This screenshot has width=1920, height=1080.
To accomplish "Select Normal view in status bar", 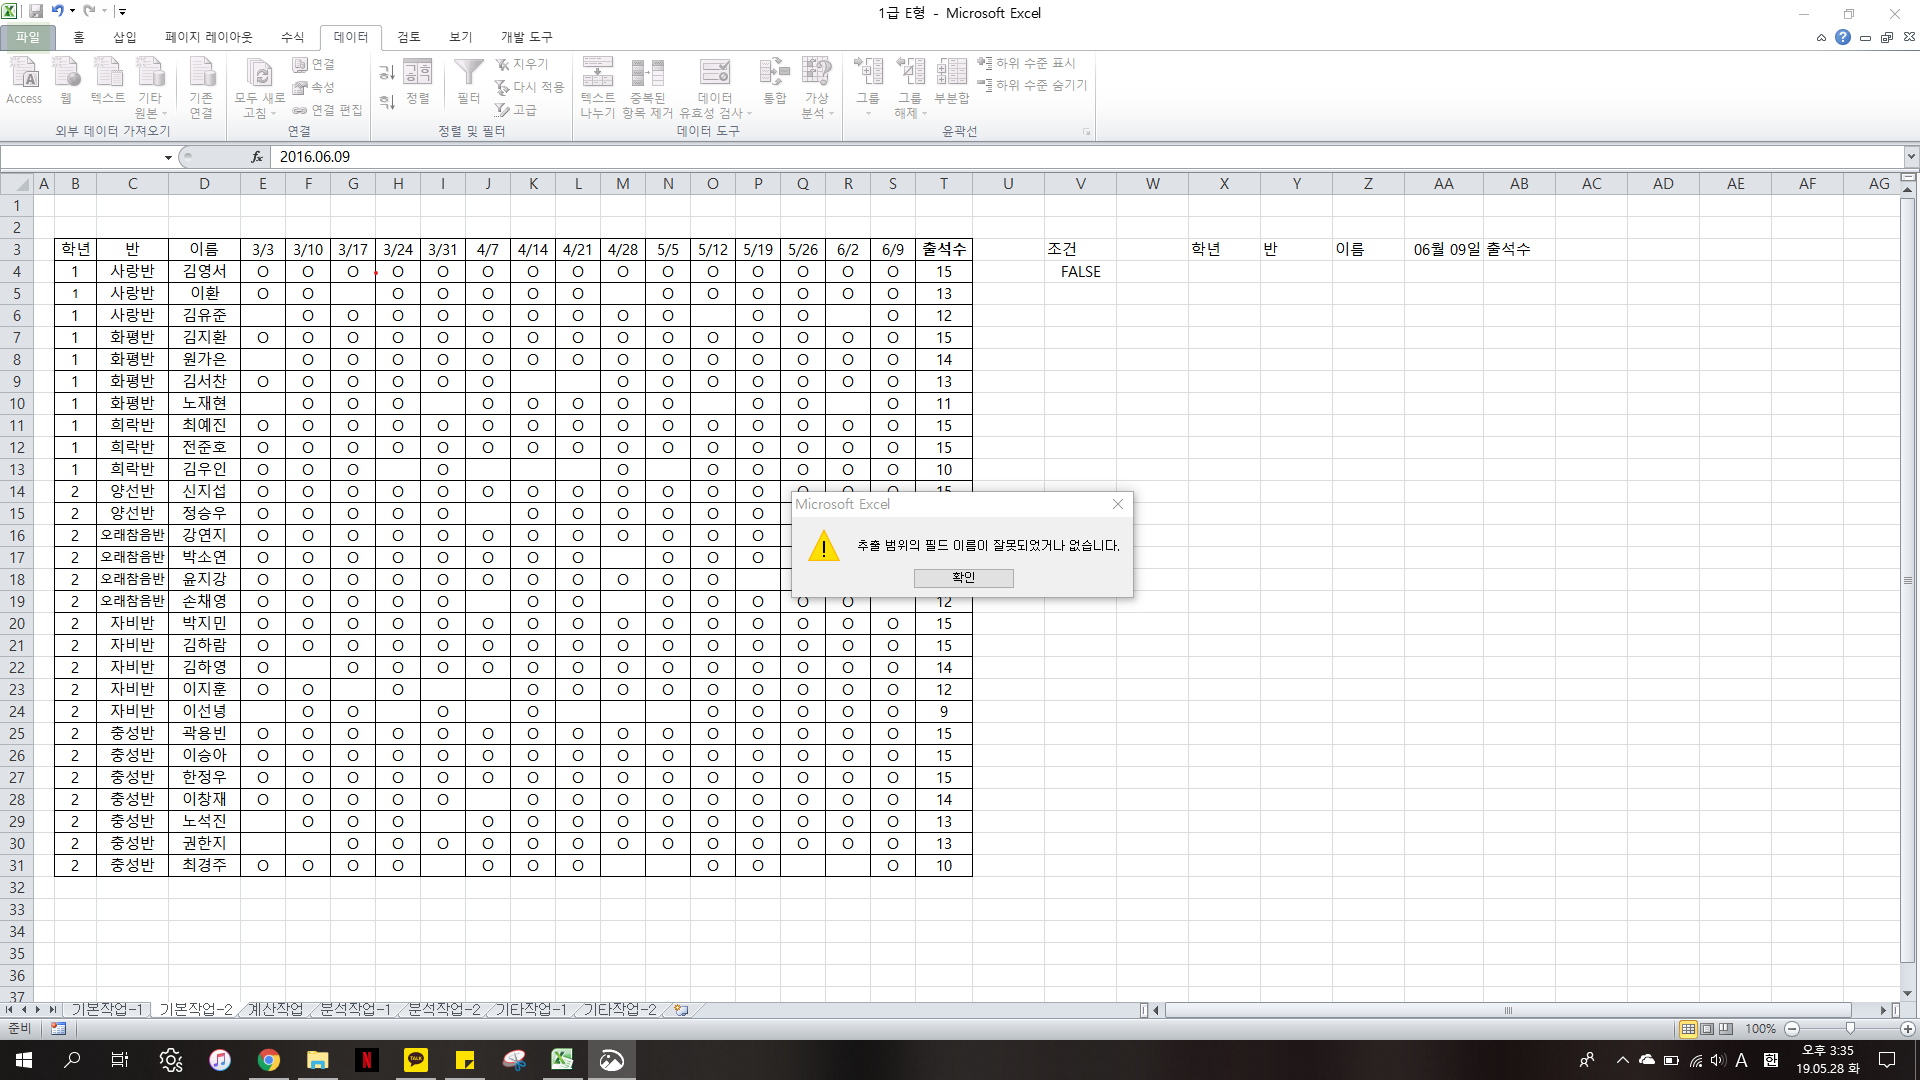I will pos(1688,1029).
